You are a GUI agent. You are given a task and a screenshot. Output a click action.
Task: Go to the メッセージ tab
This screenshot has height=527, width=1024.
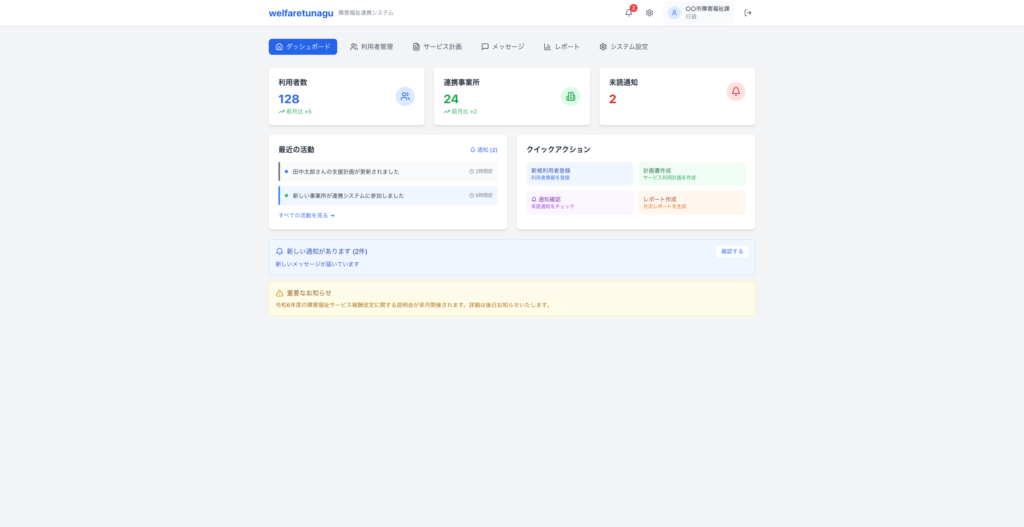502,47
